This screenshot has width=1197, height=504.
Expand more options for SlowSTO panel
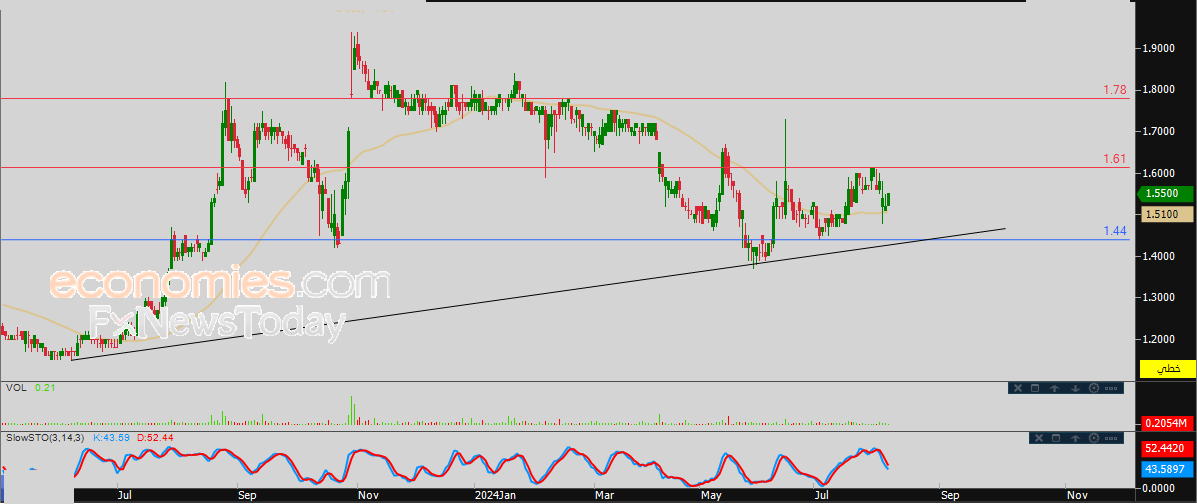point(1112,438)
